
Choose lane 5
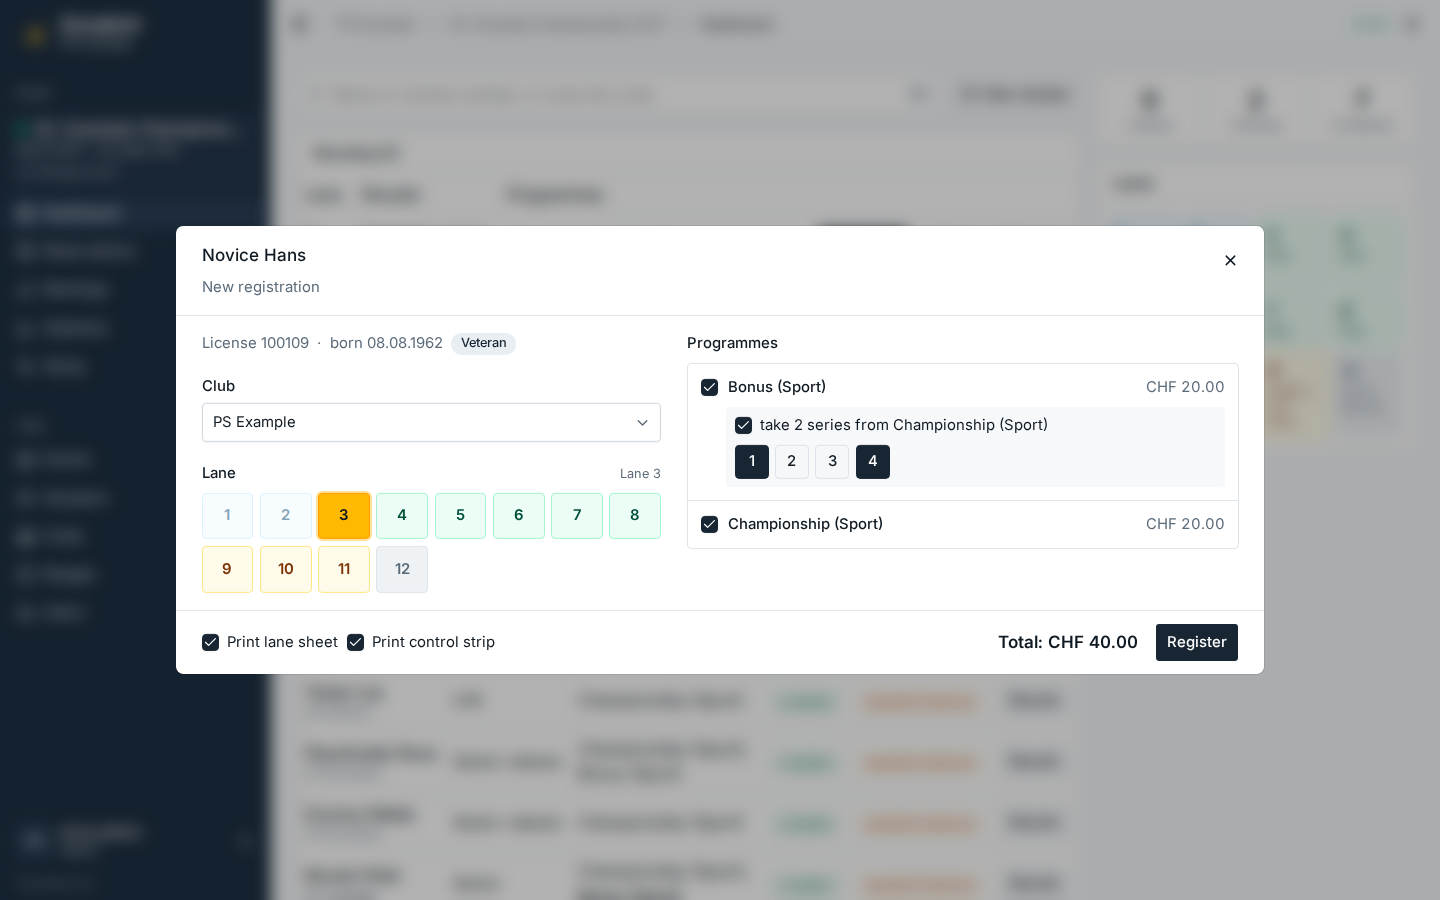460,516
